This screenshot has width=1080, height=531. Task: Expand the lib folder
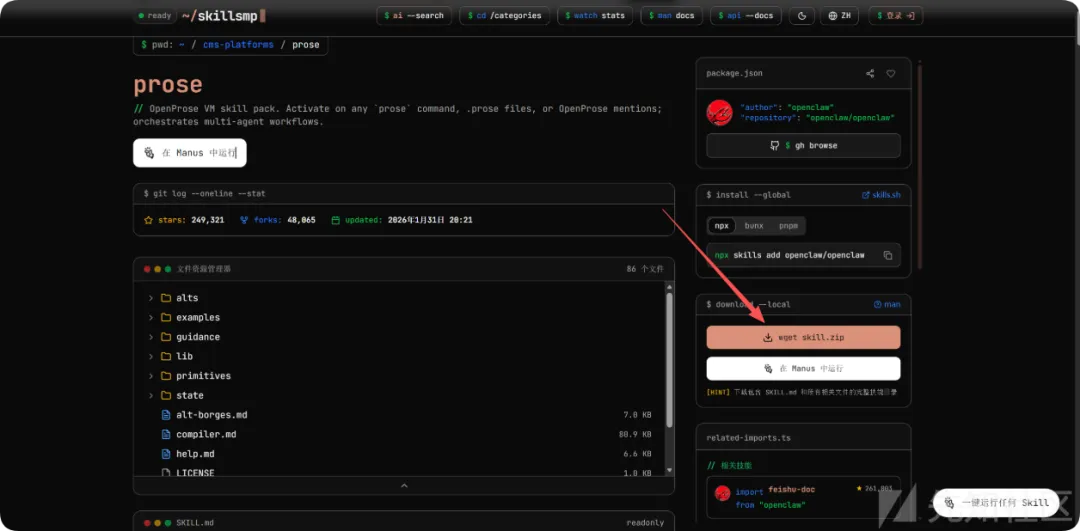(x=151, y=356)
